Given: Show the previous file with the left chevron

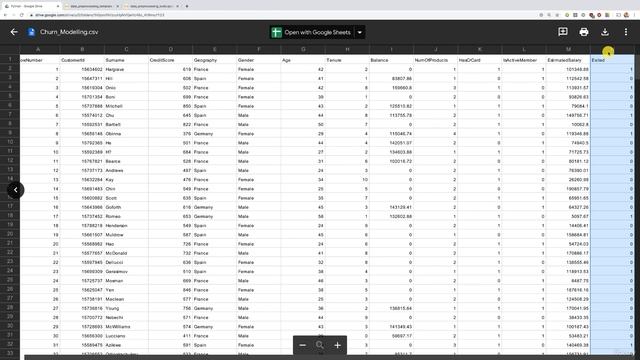Looking at the screenshot, I should 16,190.
